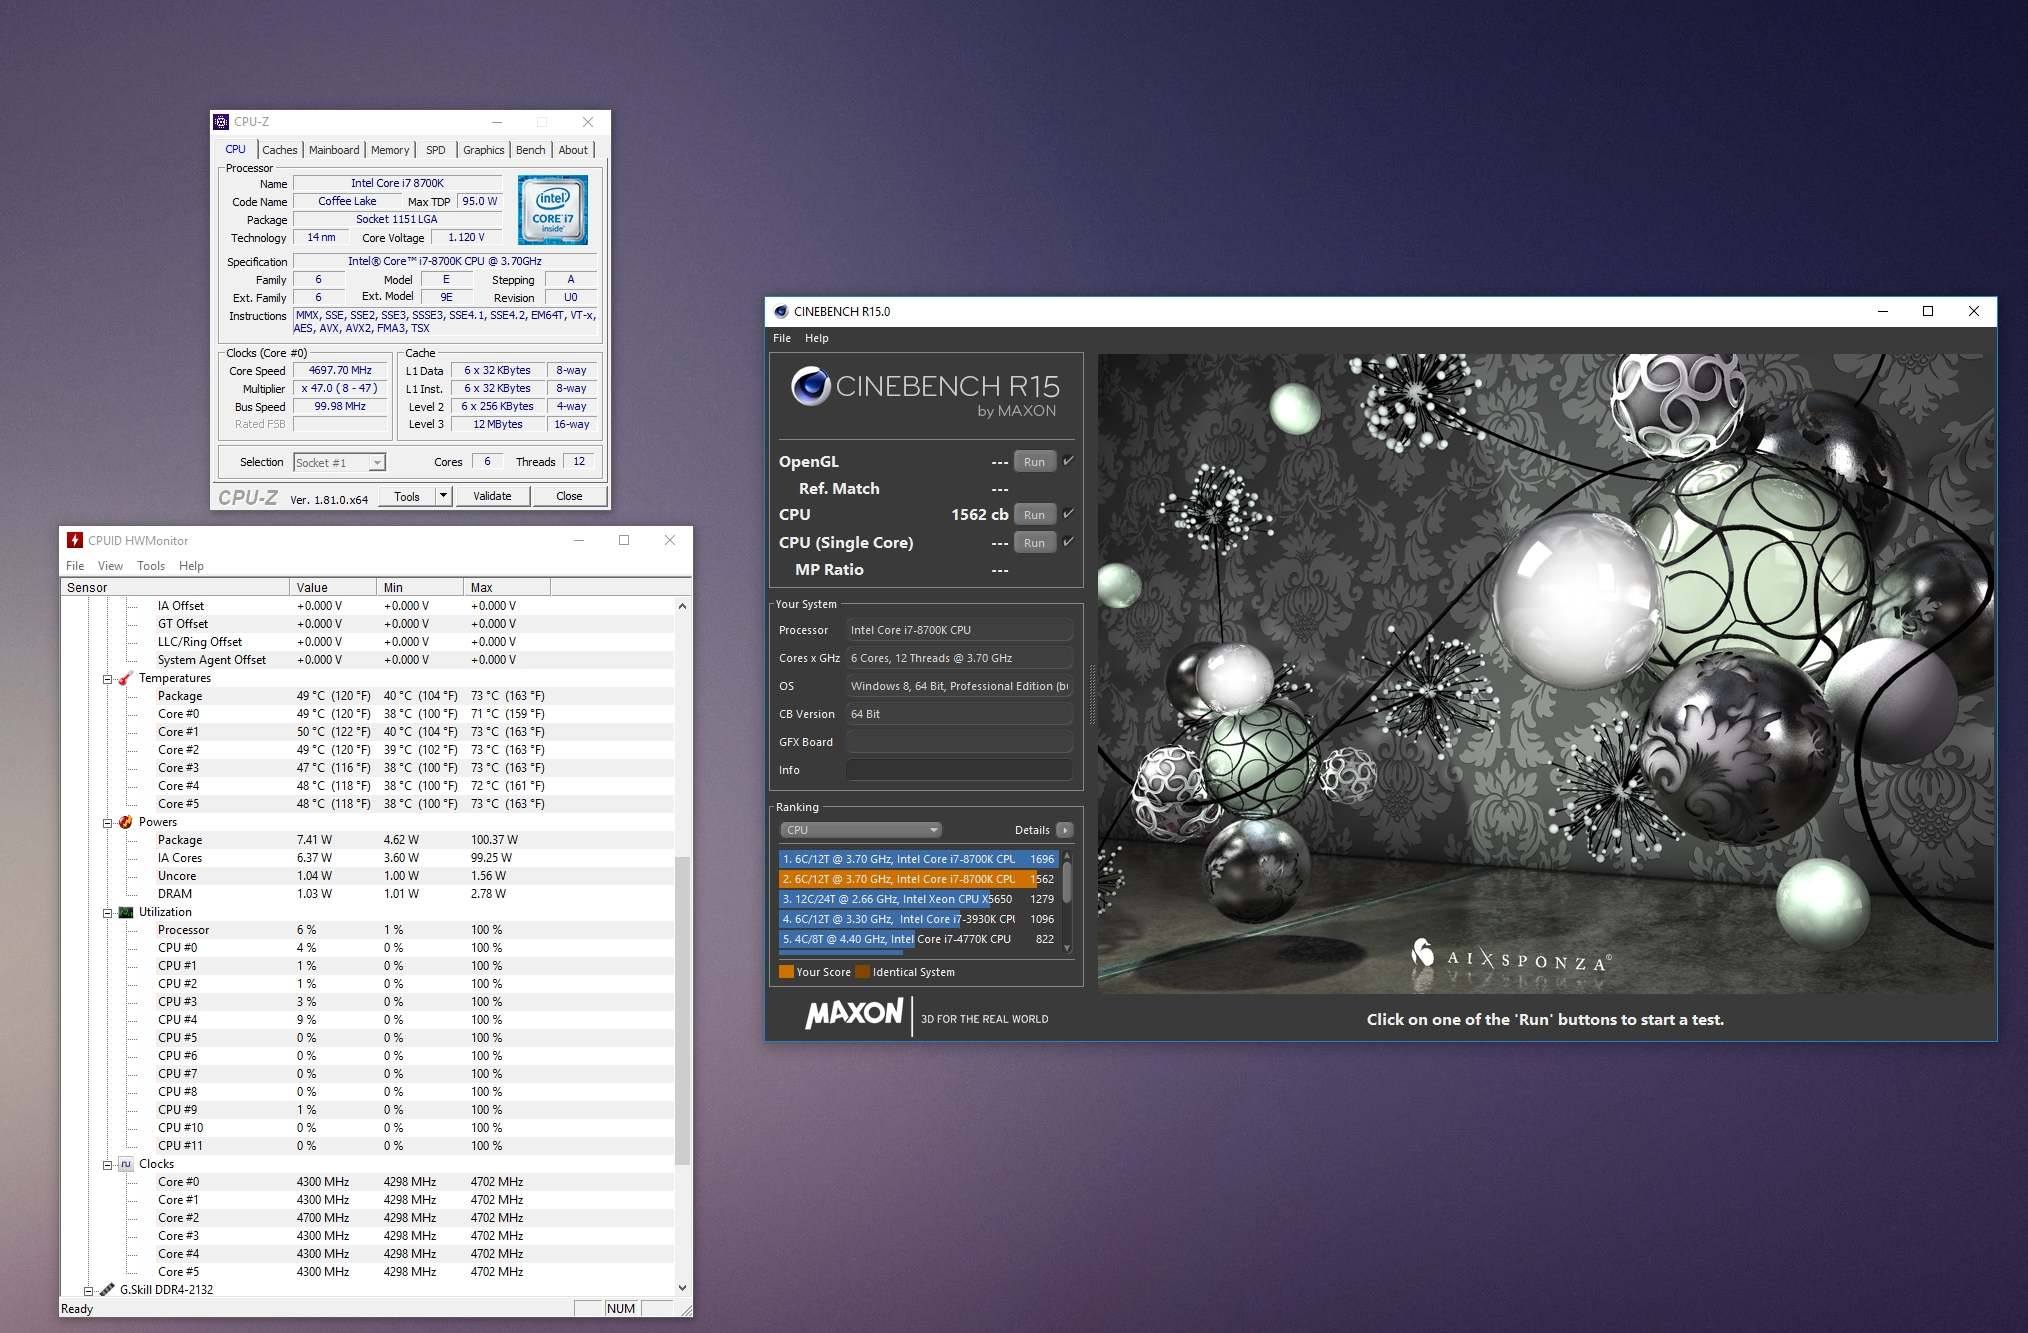
Task: Collapse the Utilization tree node
Action: pyautogui.click(x=107, y=913)
